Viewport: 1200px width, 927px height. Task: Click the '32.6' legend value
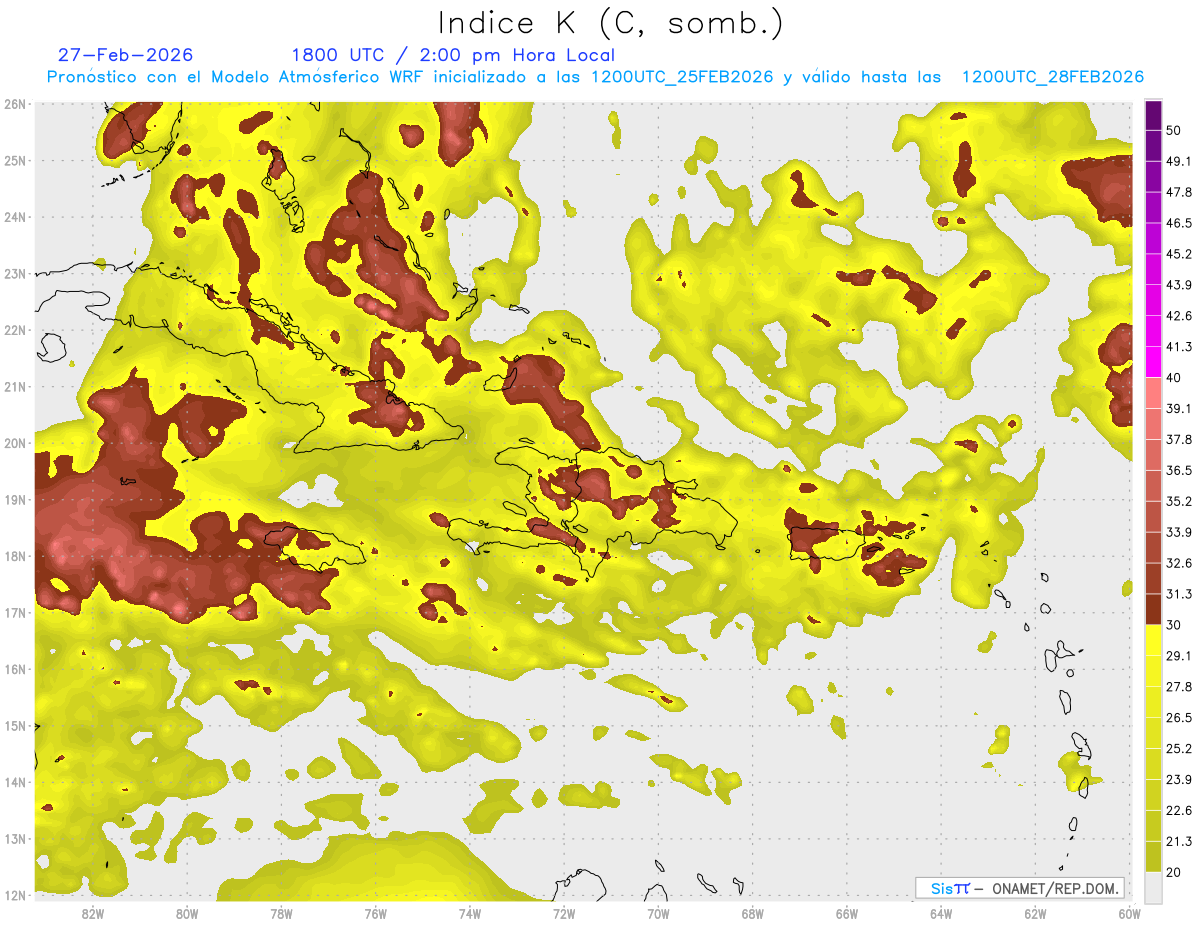point(1179,563)
